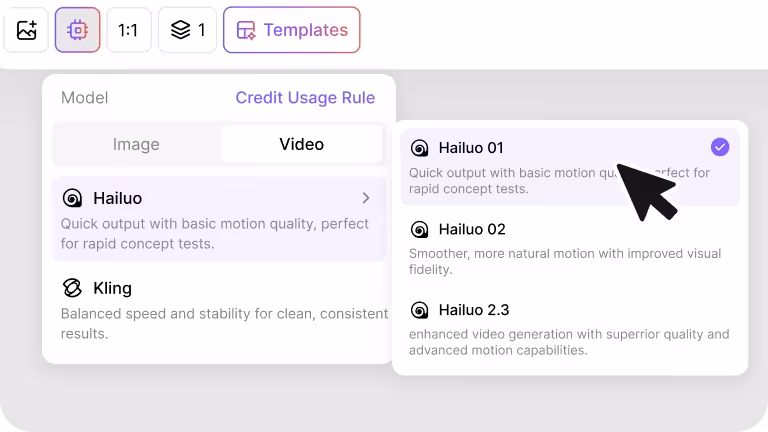The width and height of the screenshot is (768, 432).
Task: Toggle the Hailuo 01 selected checkmark
Action: [x=720, y=148]
